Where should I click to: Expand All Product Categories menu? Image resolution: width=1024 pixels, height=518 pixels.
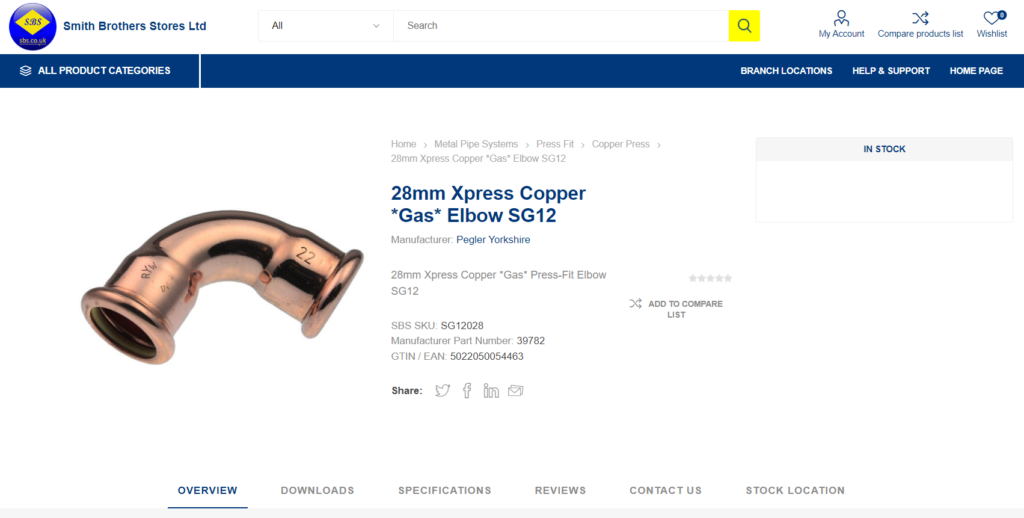click(95, 71)
